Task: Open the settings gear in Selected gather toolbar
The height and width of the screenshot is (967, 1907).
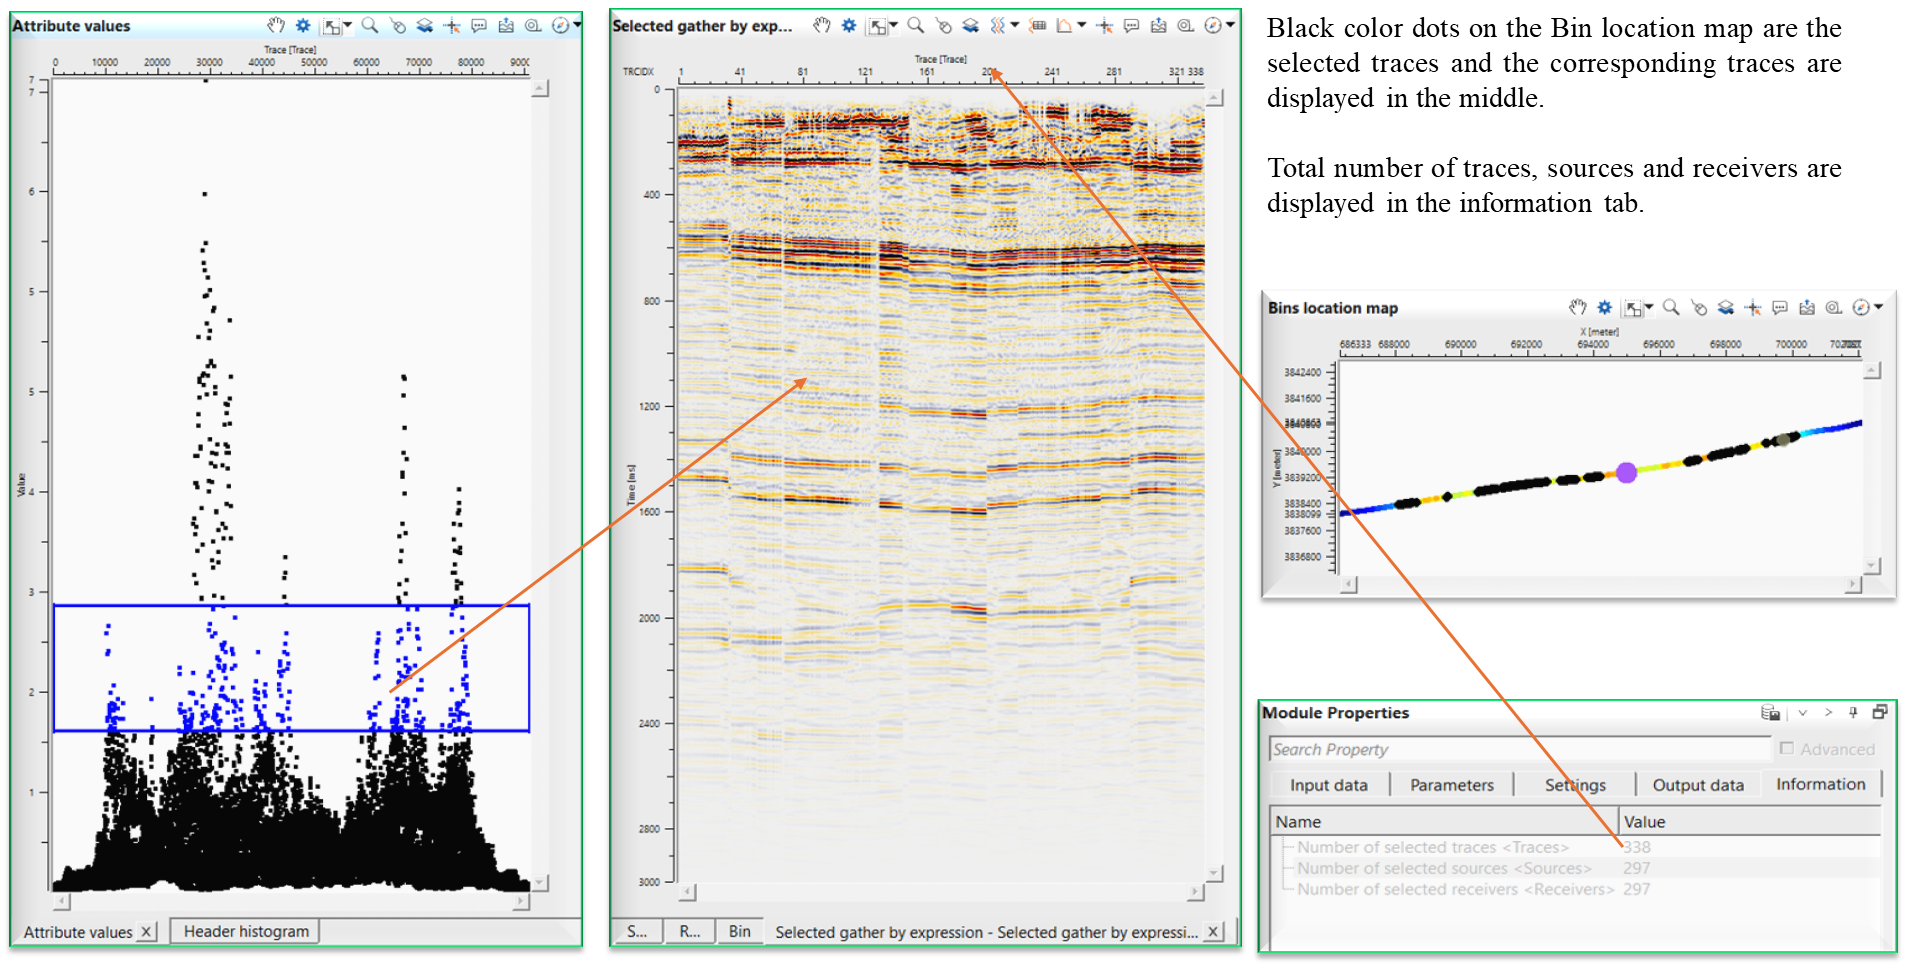Action: pyautogui.click(x=848, y=25)
